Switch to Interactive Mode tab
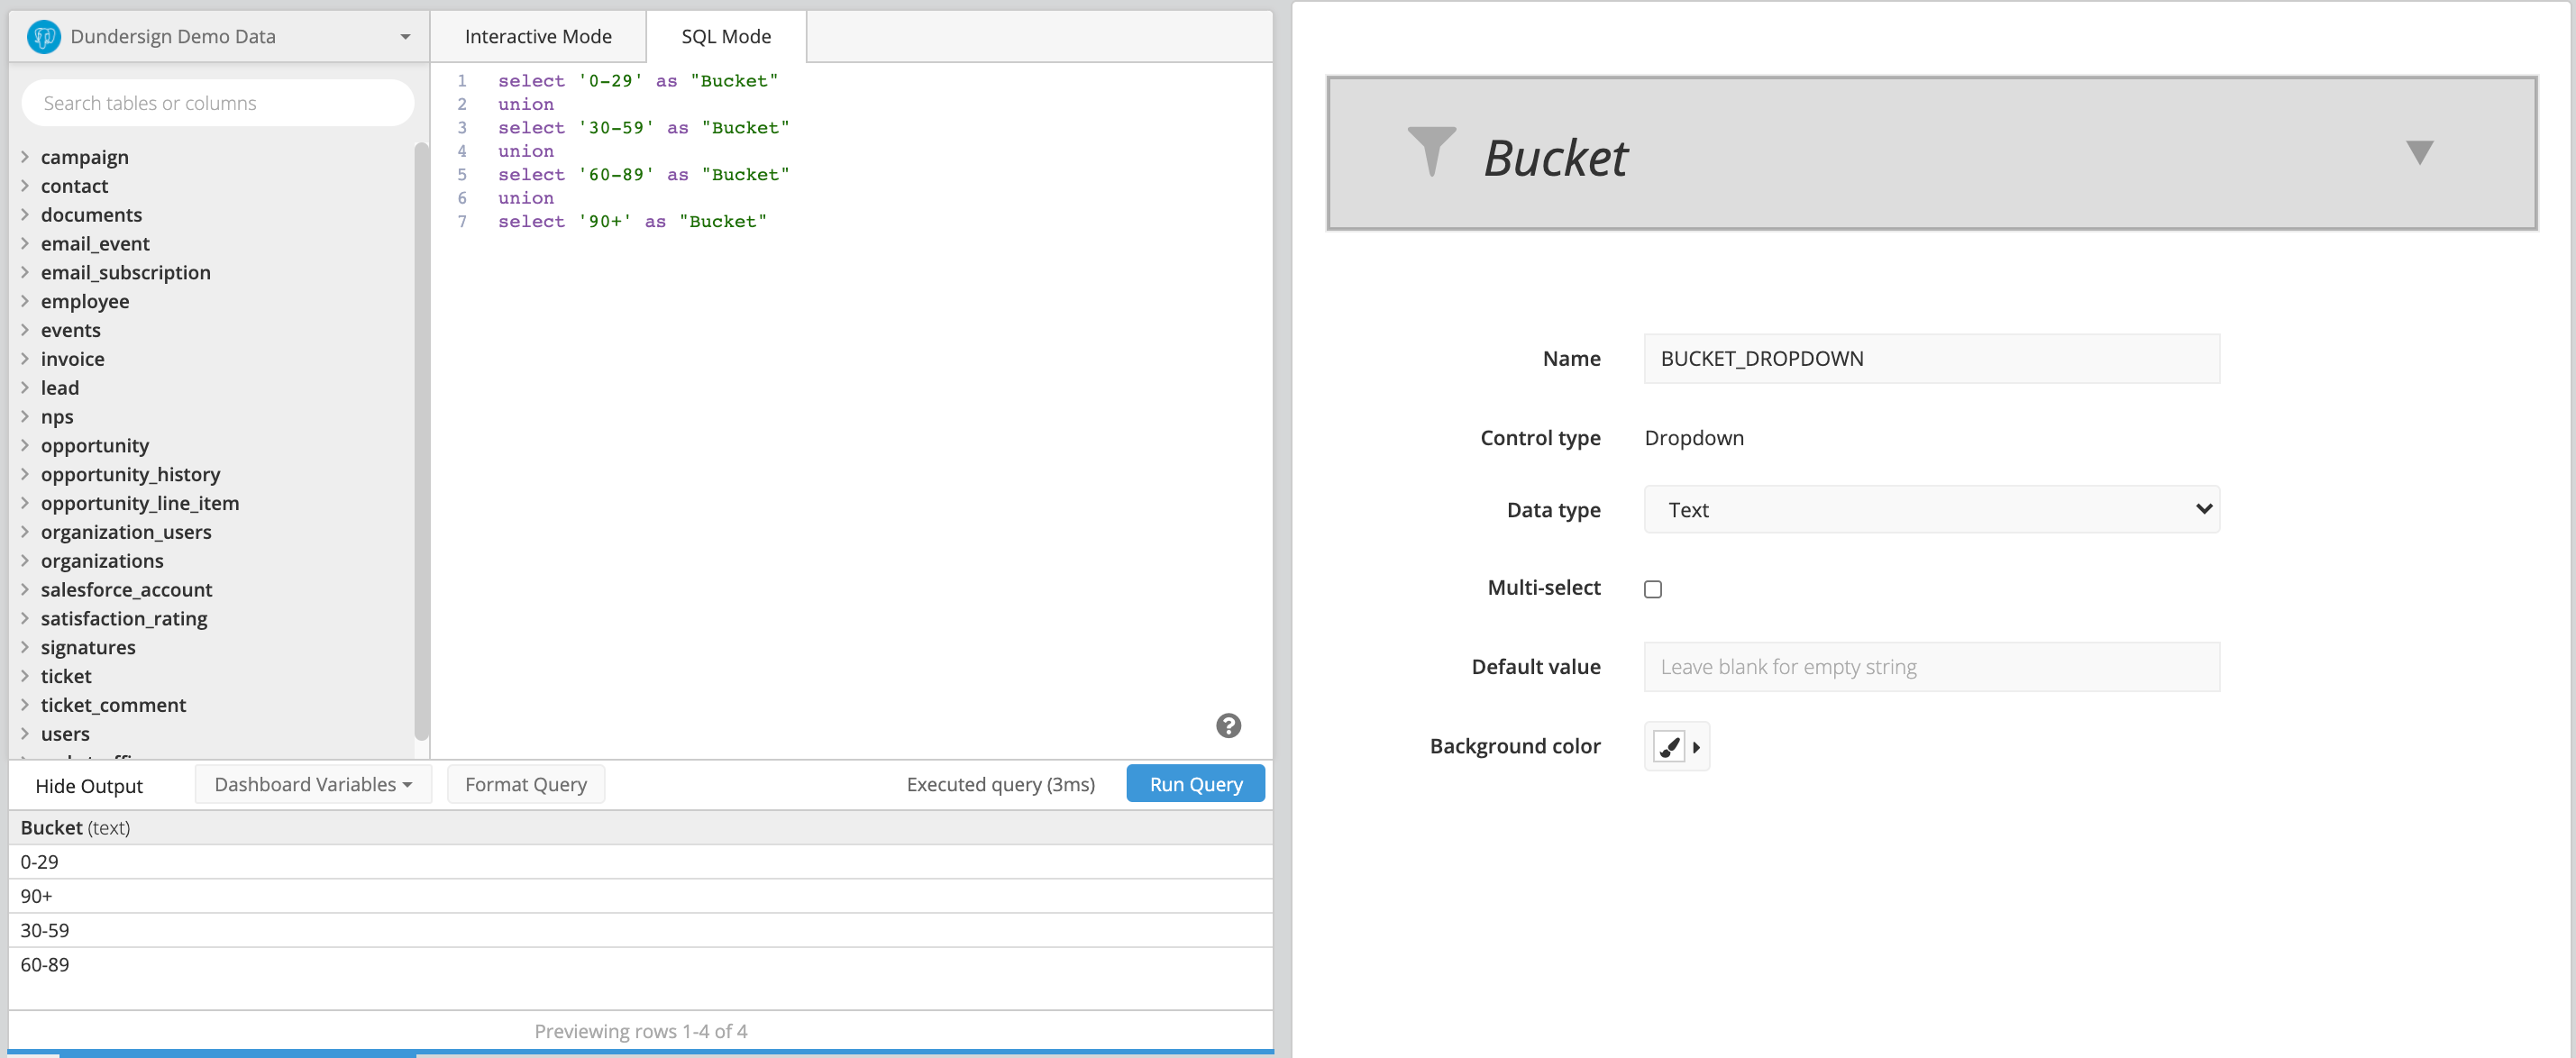Image resolution: width=2576 pixels, height=1058 pixels. [539, 34]
